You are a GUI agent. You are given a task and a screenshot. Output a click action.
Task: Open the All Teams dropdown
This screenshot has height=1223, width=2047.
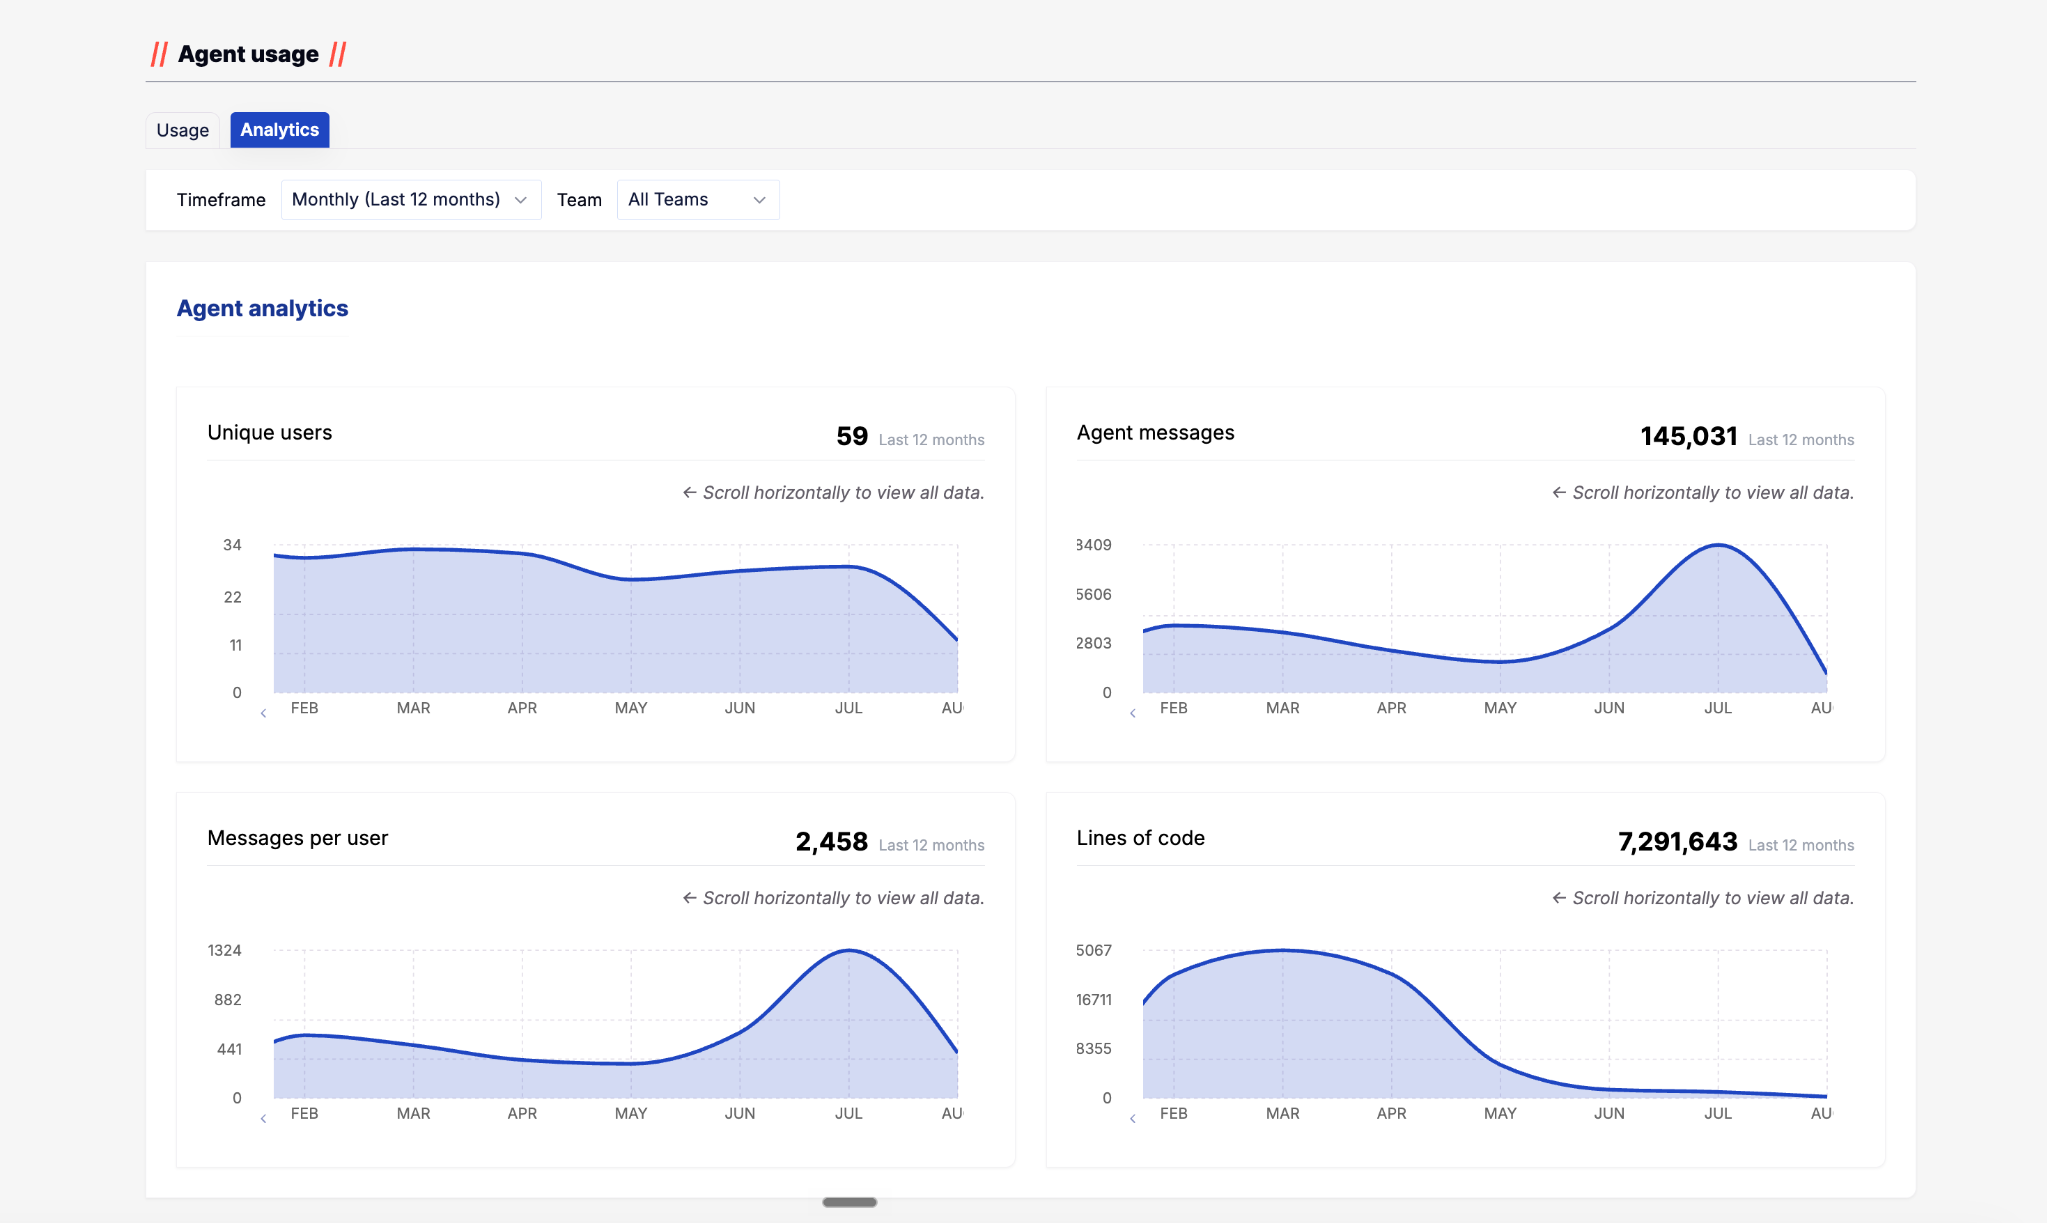coord(698,200)
